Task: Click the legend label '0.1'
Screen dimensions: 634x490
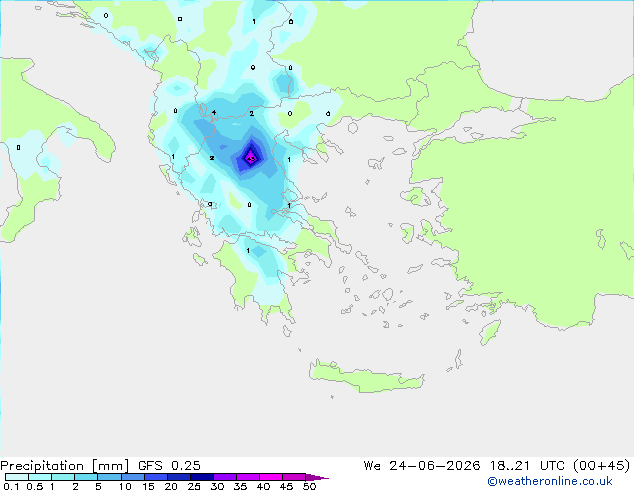Action: pos(11,486)
